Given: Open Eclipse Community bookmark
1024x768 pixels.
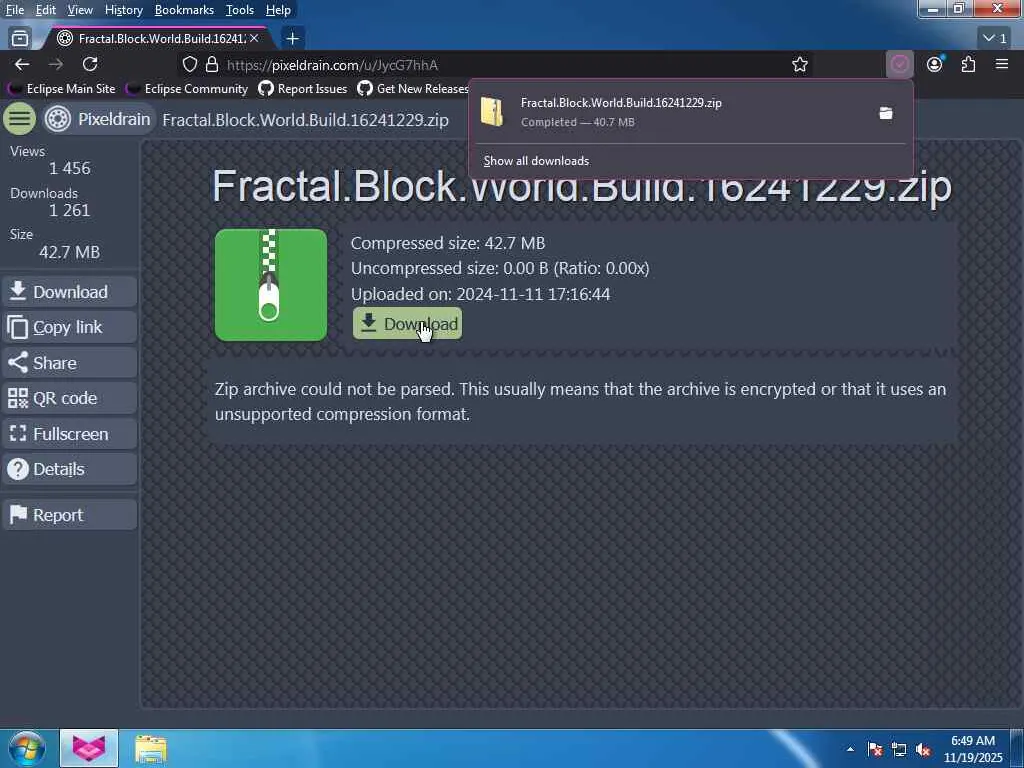Looking at the screenshot, I should click(x=188, y=88).
